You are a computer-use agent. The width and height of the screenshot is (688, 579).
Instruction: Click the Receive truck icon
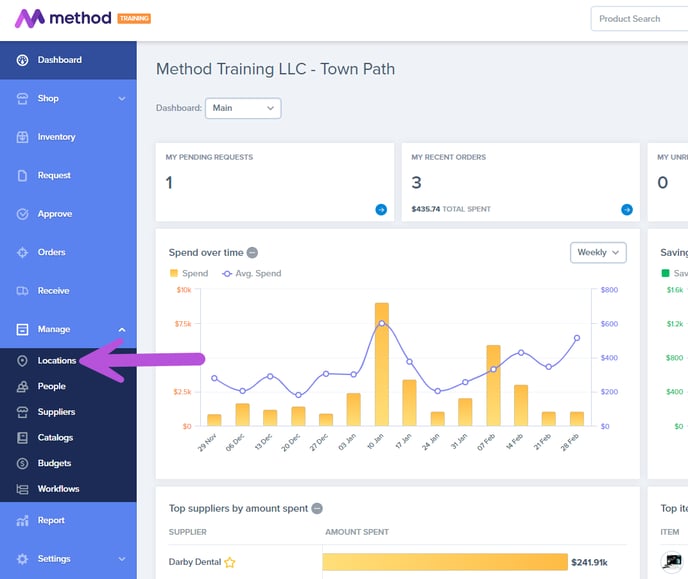pos(22,291)
